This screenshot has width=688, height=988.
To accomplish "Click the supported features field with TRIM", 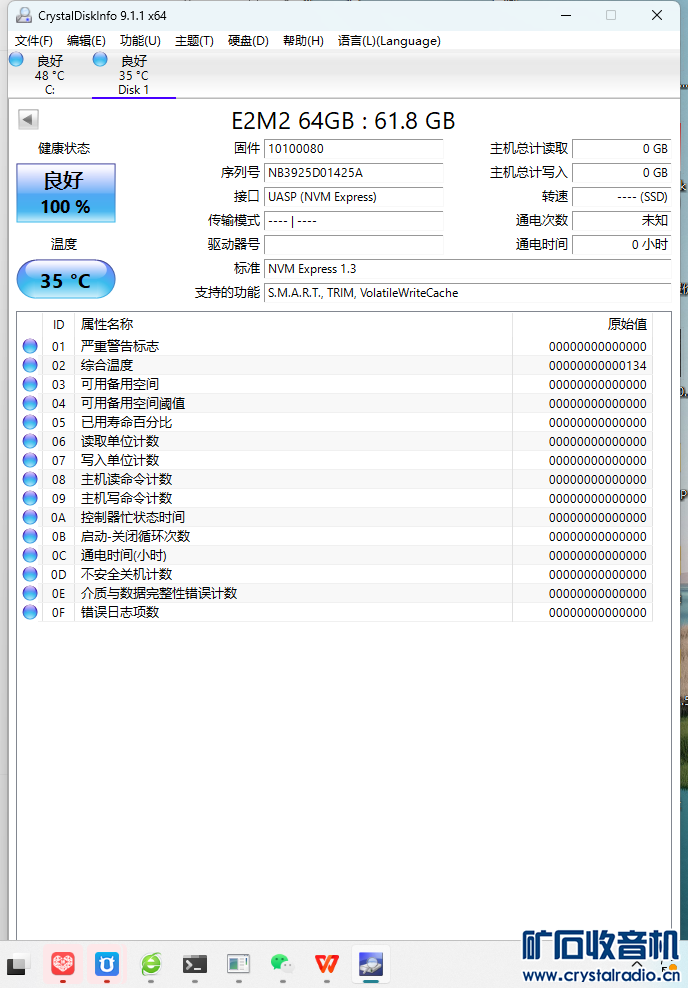I will [x=467, y=293].
